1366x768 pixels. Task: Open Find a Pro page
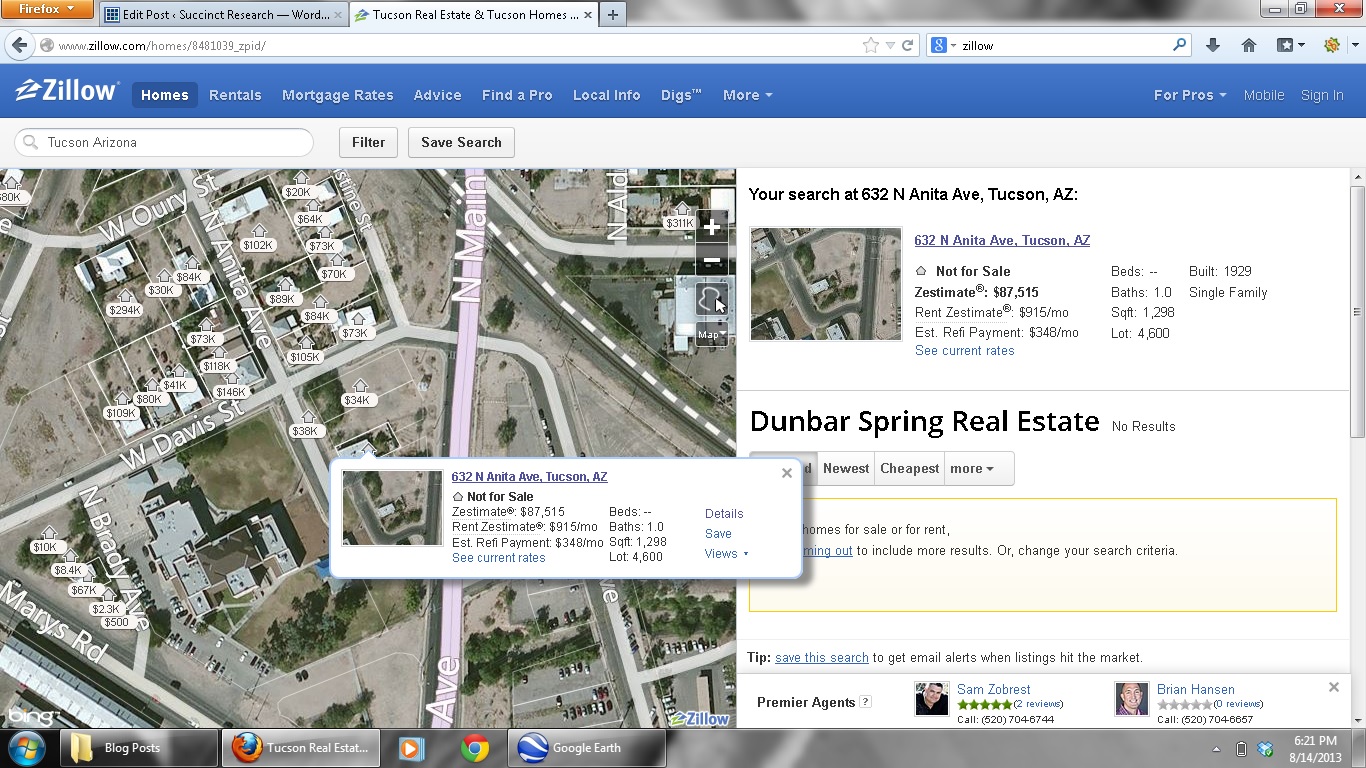(x=517, y=95)
